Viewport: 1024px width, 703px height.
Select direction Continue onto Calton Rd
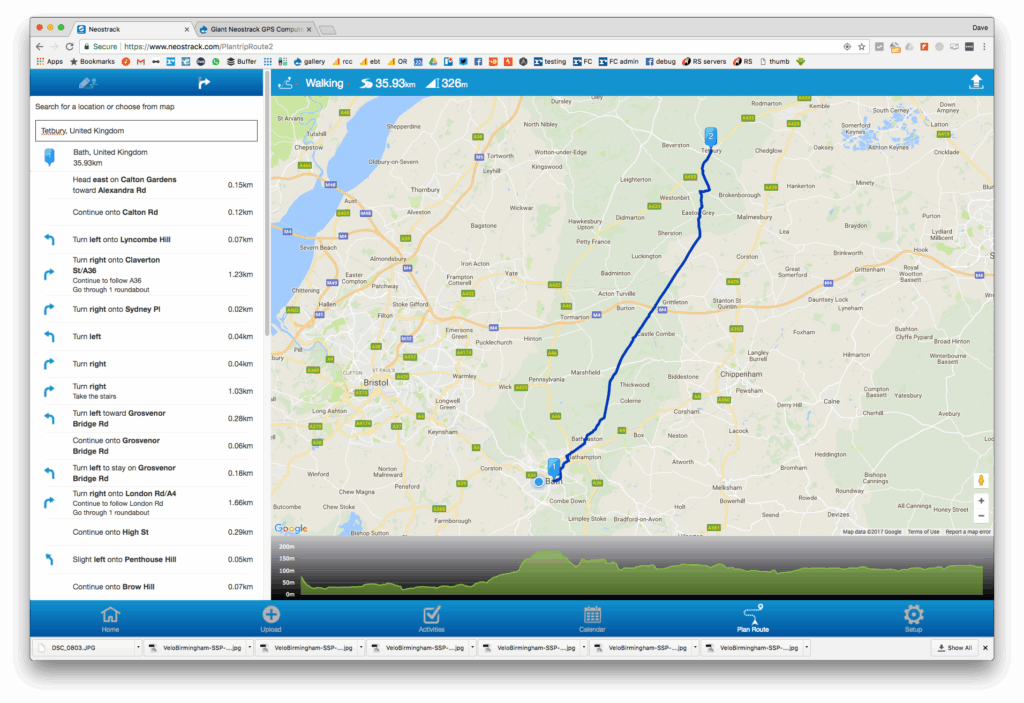tap(146, 212)
